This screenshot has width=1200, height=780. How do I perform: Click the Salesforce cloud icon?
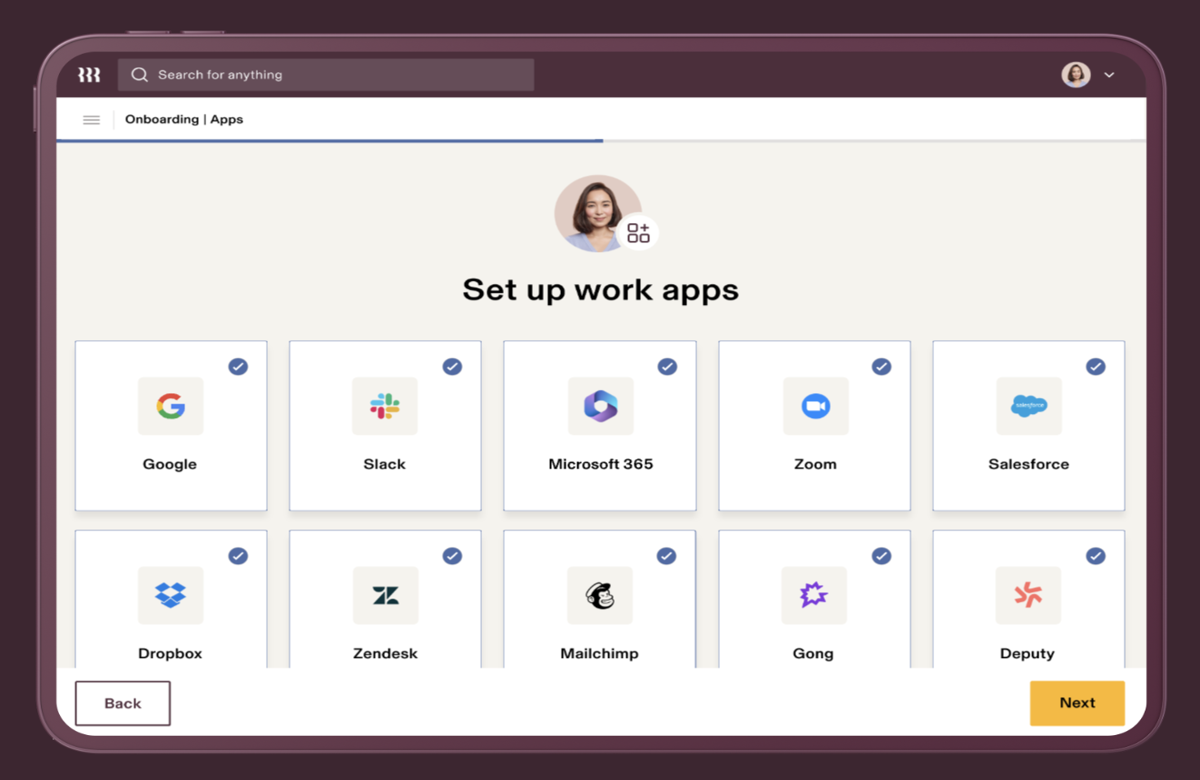[x=1029, y=406]
